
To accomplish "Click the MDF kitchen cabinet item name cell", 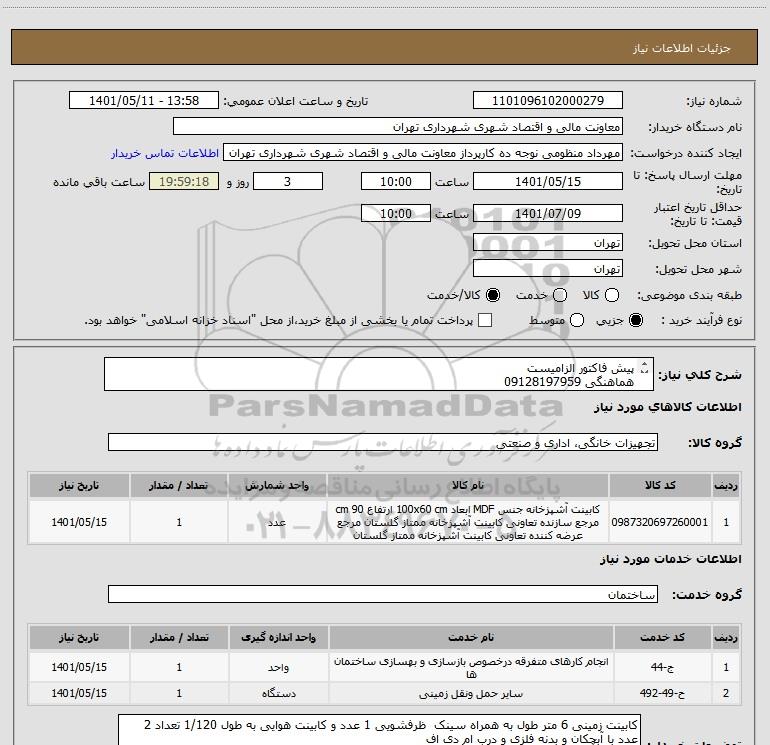I will 468,522.
